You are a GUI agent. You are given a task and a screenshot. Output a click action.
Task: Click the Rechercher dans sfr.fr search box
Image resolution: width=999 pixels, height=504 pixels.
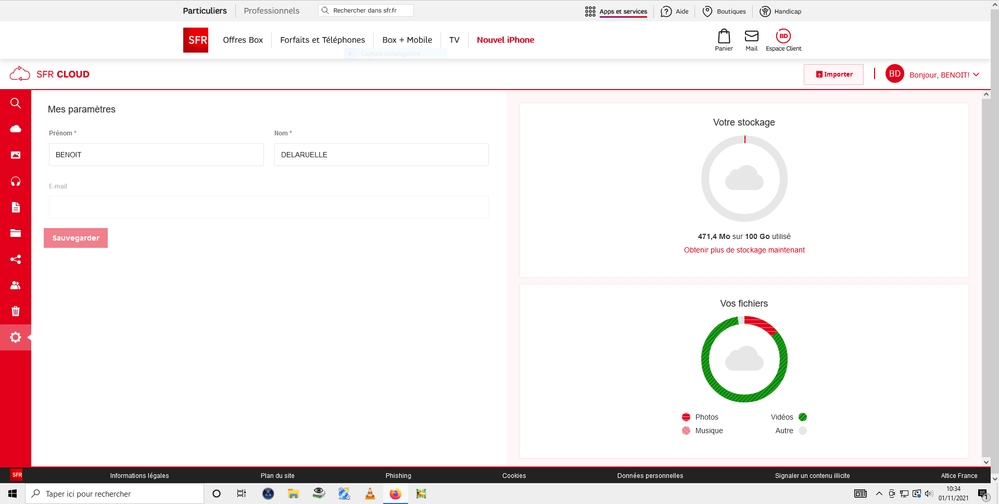(366, 11)
